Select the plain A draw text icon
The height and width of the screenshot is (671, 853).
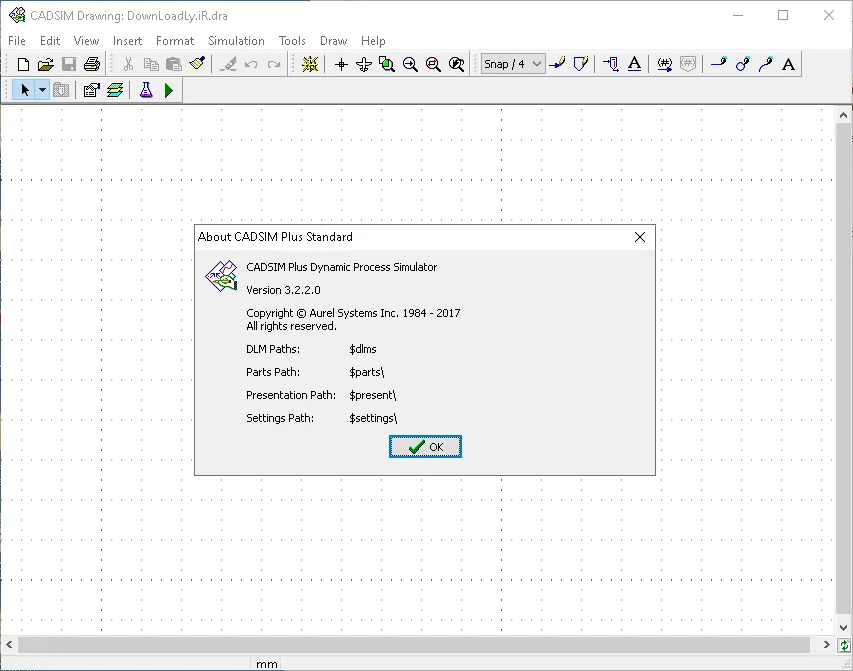(x=788, y=64)
